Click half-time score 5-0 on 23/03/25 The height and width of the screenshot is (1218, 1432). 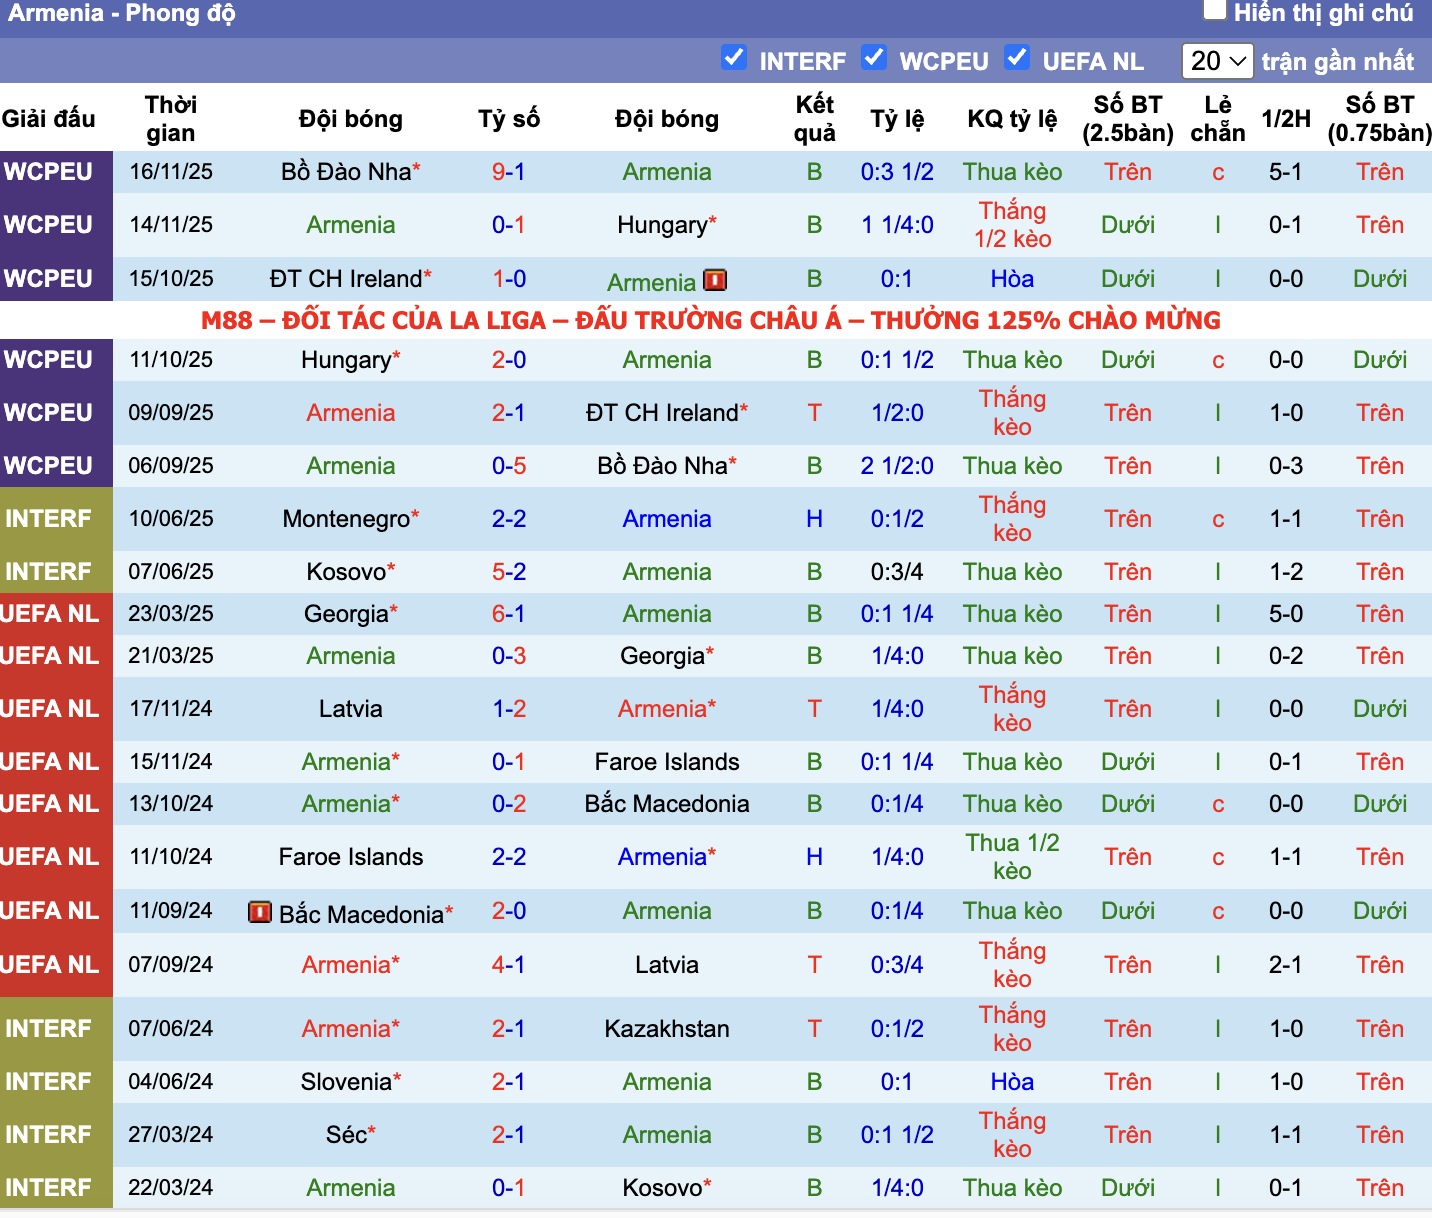(1285, 614)
